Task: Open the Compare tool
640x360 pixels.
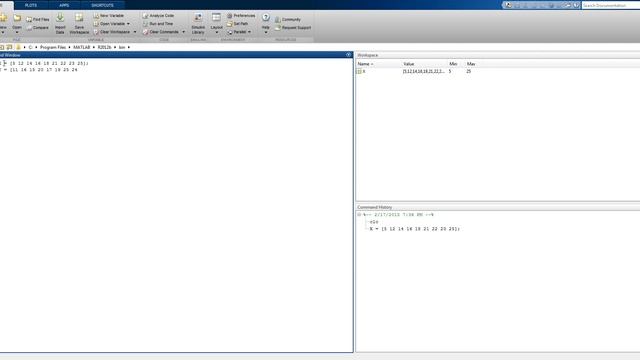Action: pos(38,28)
